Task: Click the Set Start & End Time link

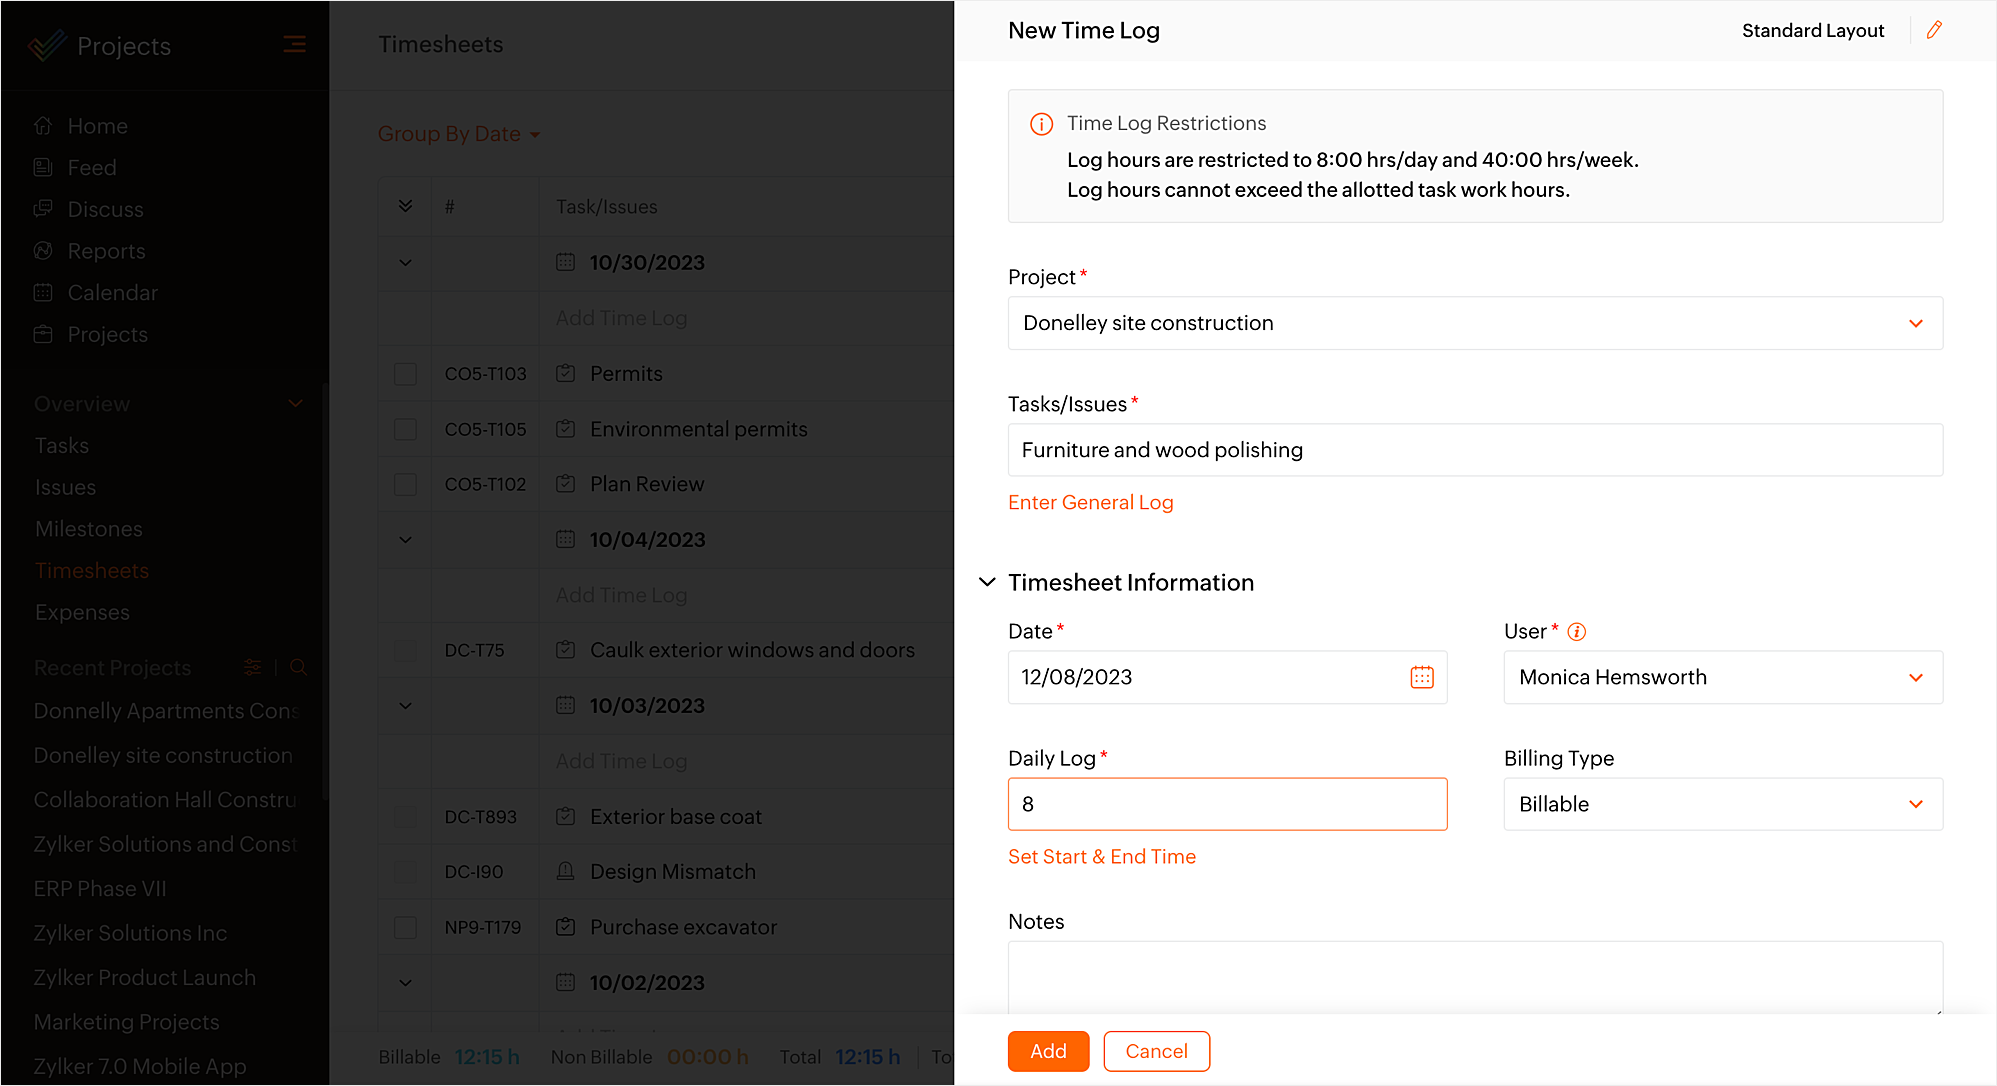Action: tap(1101, 856)
